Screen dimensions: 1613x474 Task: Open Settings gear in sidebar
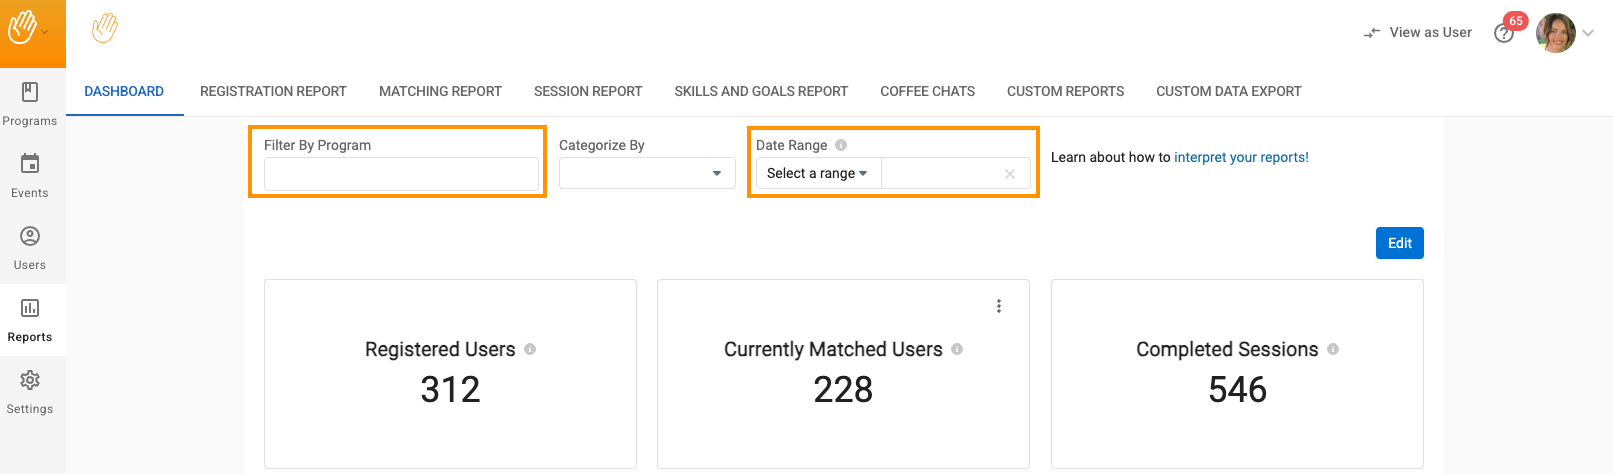(30, 381)
